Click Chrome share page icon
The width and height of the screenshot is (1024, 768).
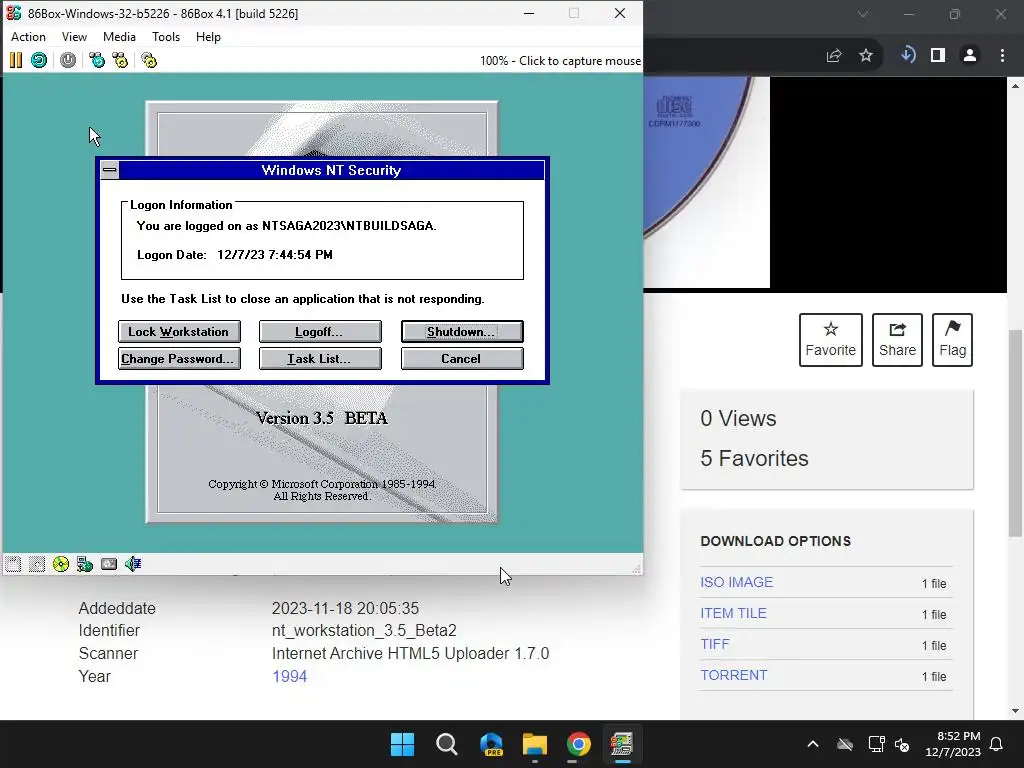click(834, 56)
